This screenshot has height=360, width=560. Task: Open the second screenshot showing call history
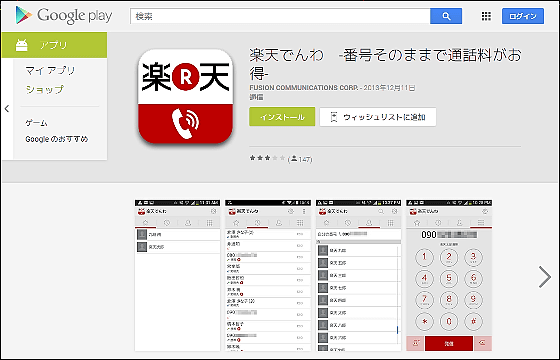tap(268, 275)
